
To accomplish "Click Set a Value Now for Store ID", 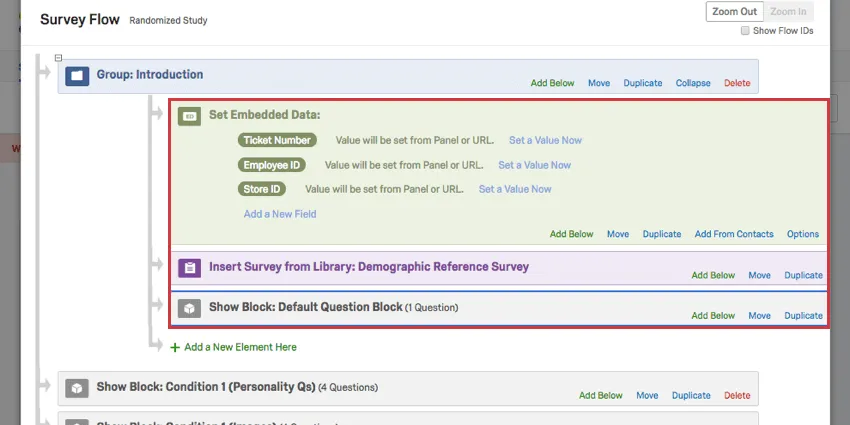I will (x=515, y=189).
